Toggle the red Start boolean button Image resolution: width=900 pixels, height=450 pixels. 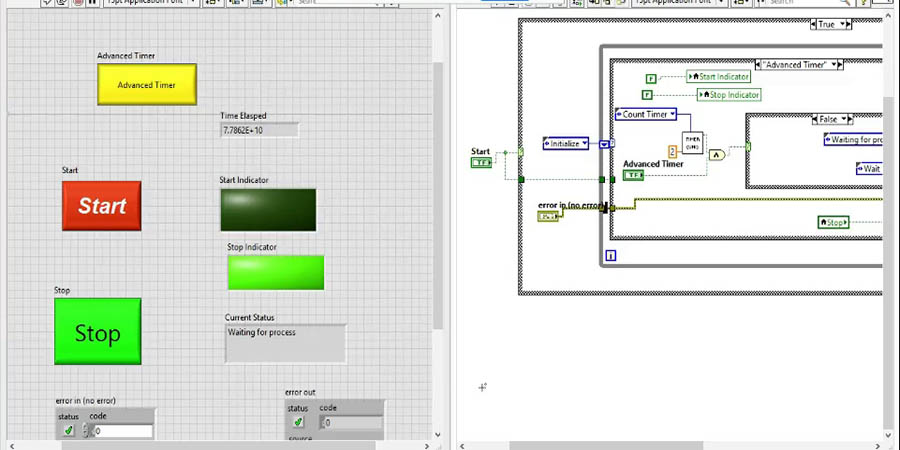tap(102, 206)
